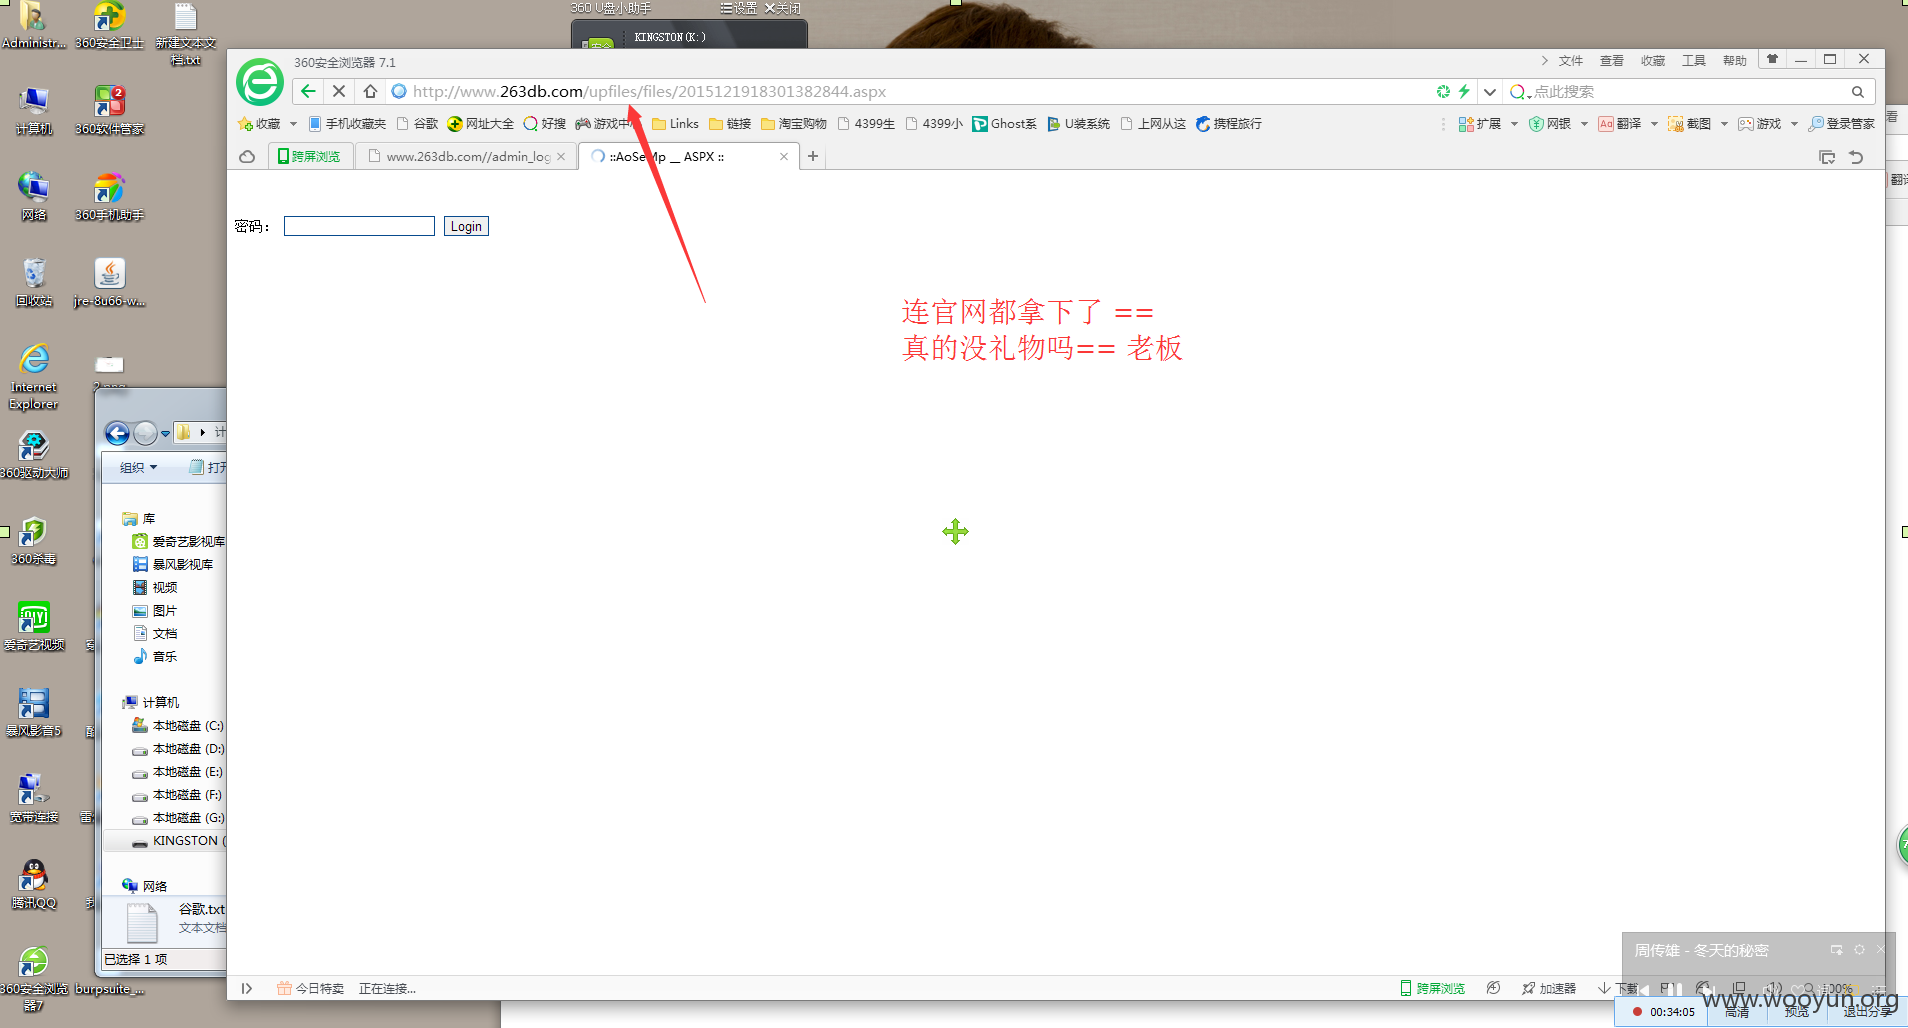Click the 360 browser green logo

[x=260, y=82]
